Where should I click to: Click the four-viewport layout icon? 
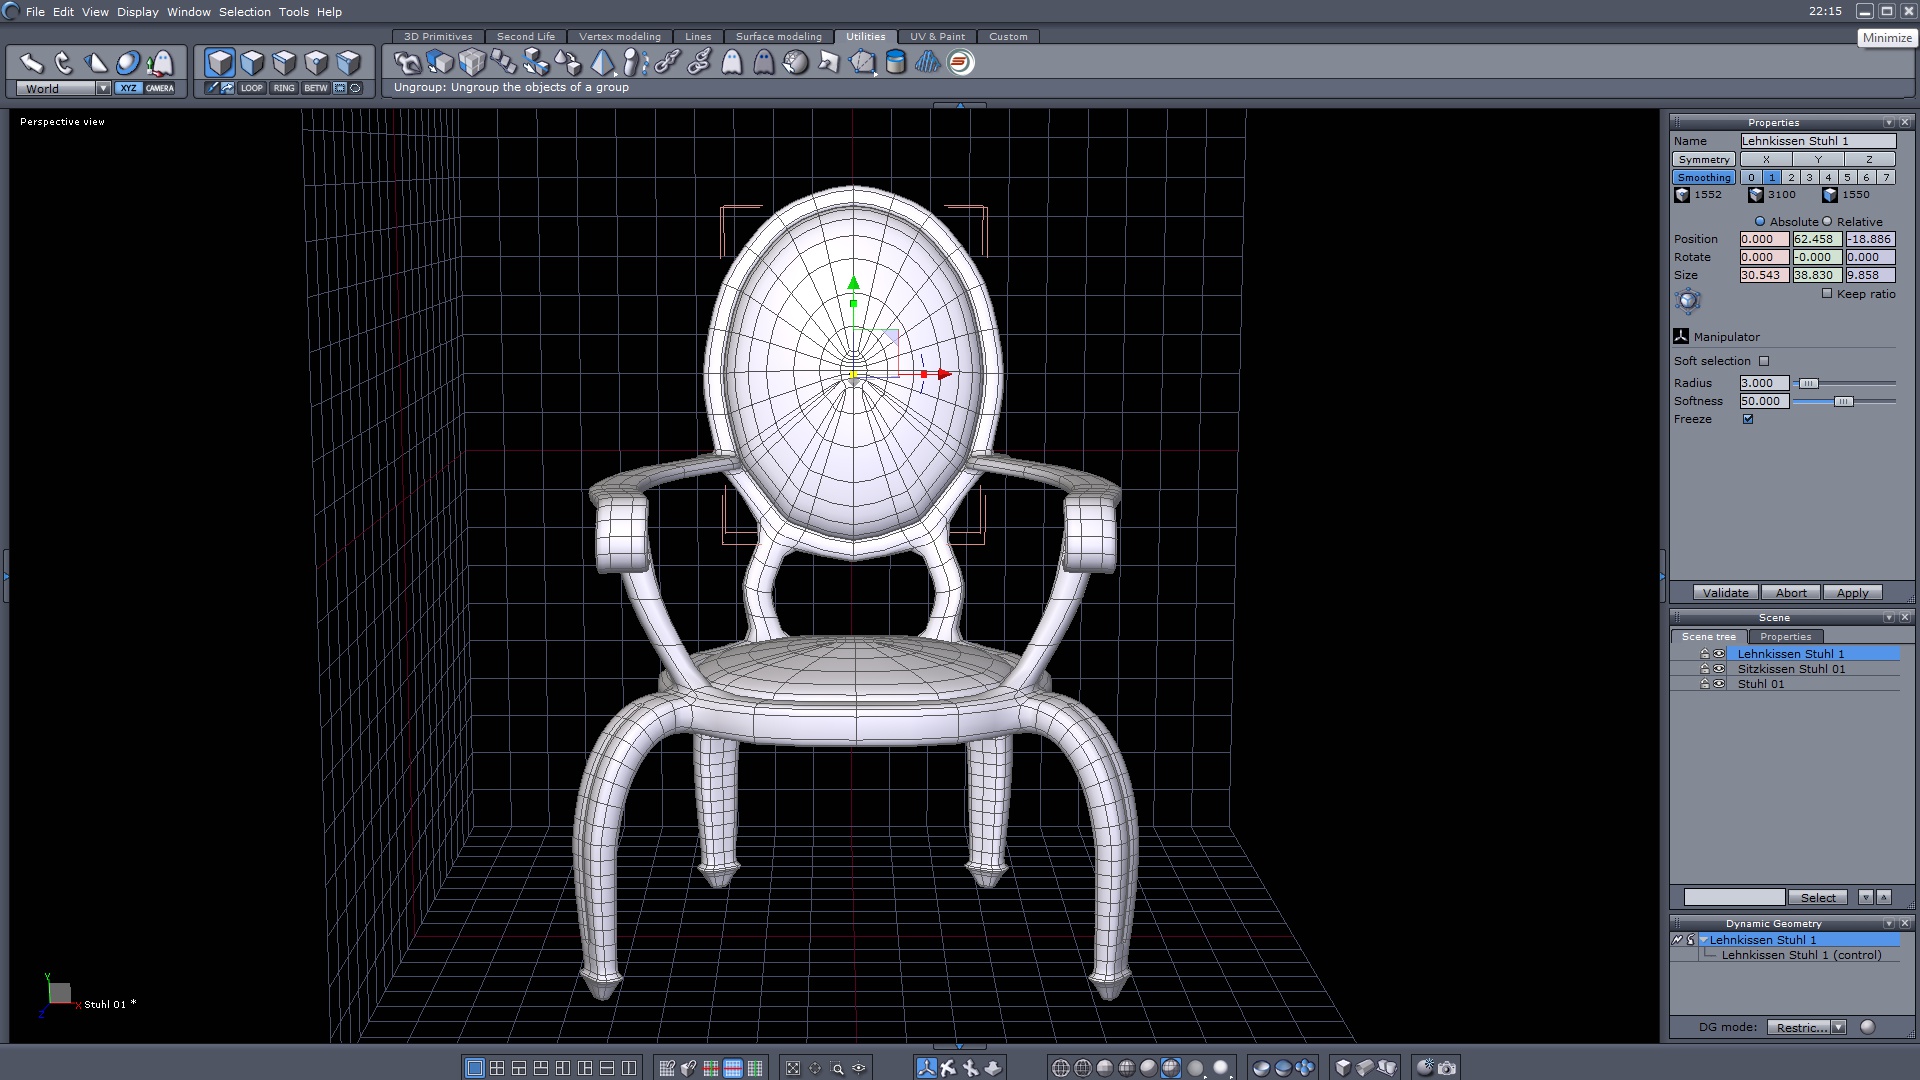click(x=497, y=1068)
